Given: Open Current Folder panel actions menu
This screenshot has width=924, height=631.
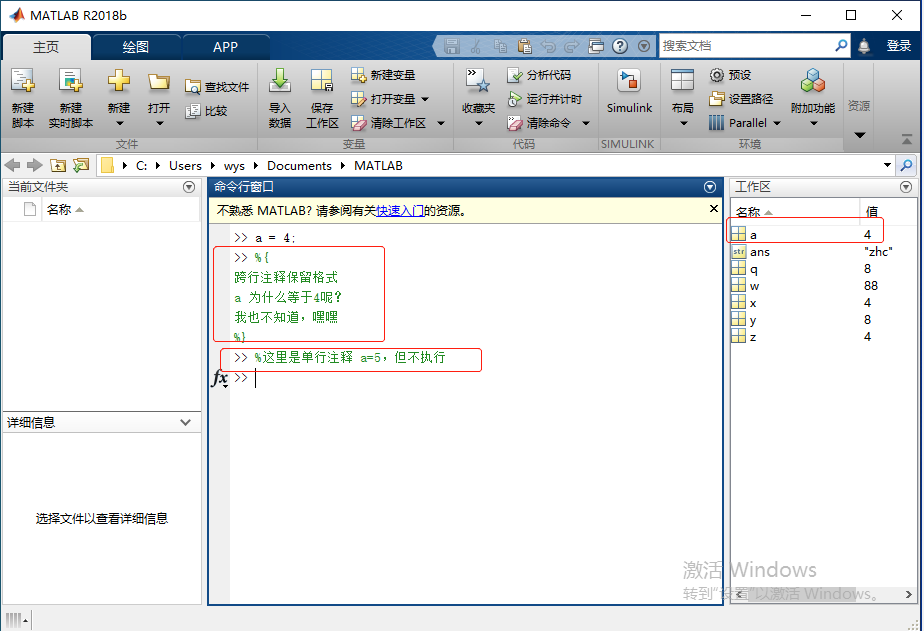Looking at the screenshot, I should 189,187.
